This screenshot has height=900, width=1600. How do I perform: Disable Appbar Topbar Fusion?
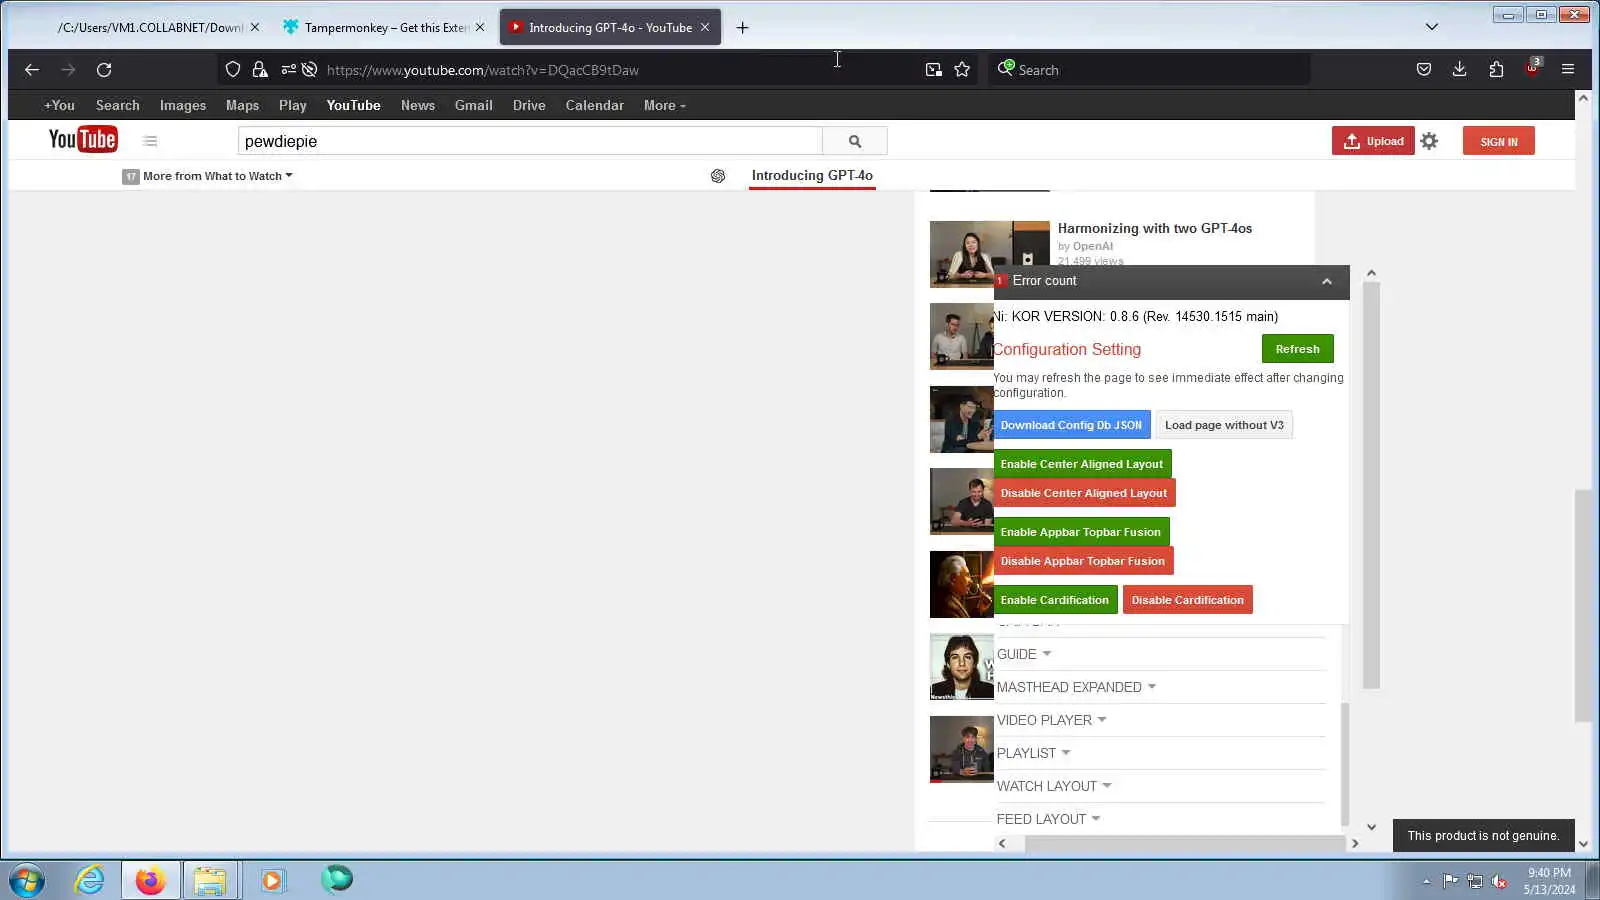[x=1083, y=561]
